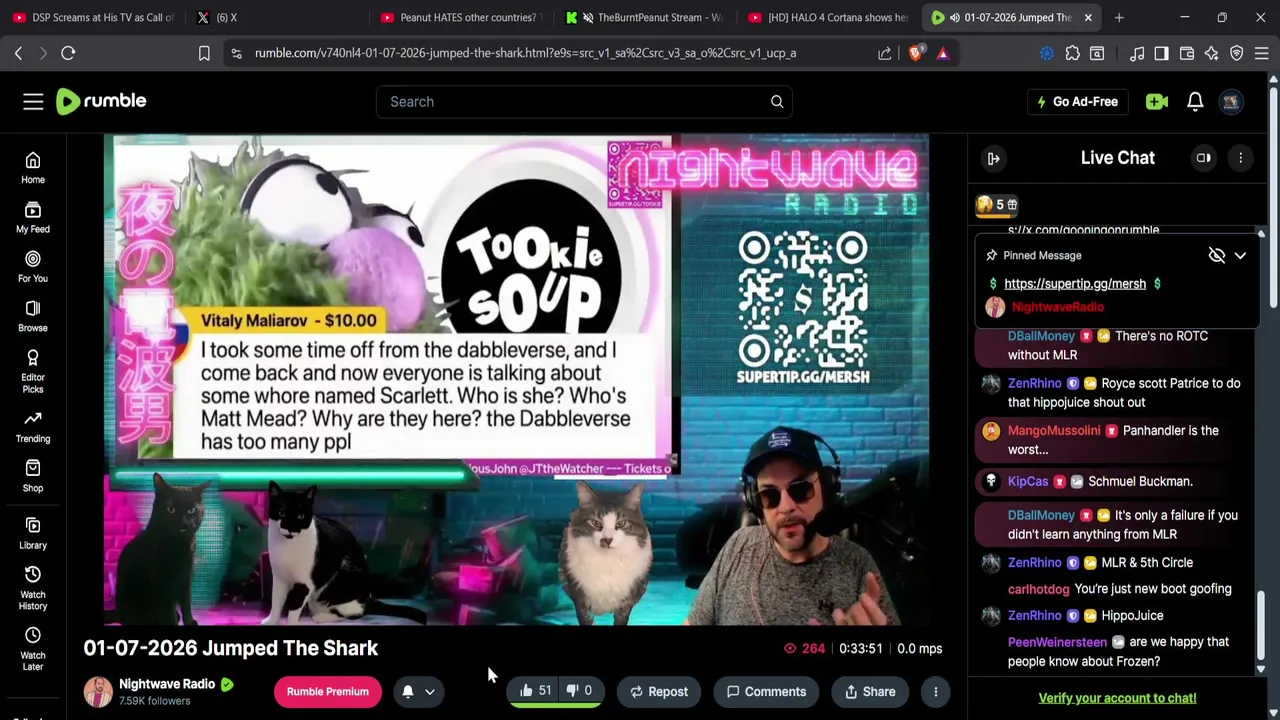Open Brave VPN shield icon
Screen dimensions: 1280x720
coord(1237,53)
